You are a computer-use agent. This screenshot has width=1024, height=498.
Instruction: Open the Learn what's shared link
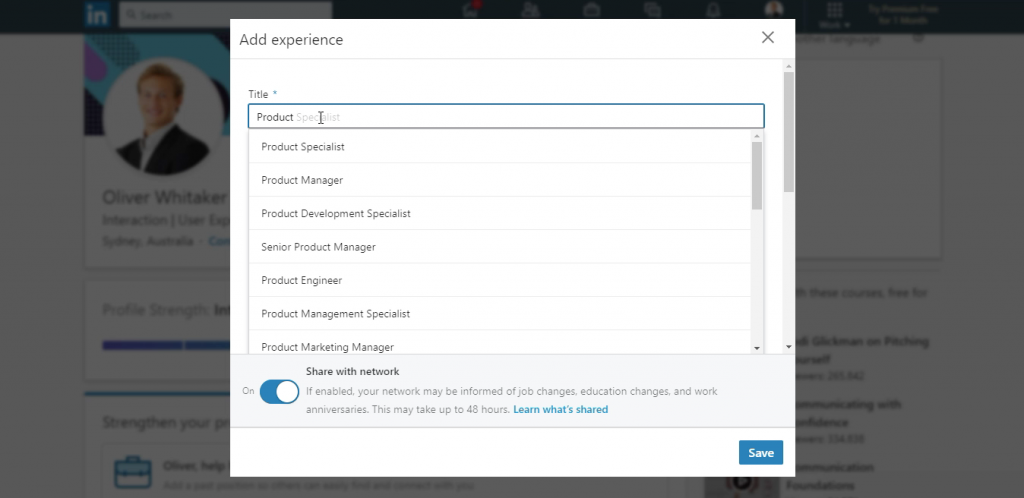tap(560, 409)
